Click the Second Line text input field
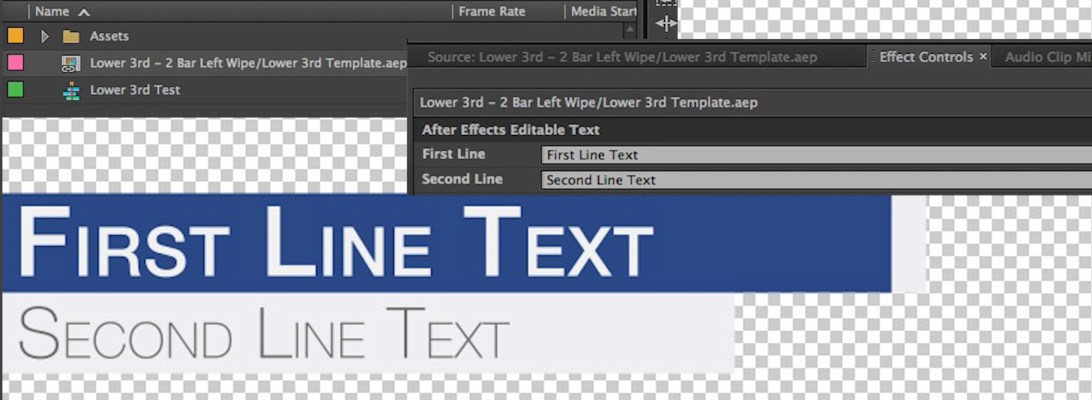1092x400 pixels. pyautogui.click(x=815, y=181)
